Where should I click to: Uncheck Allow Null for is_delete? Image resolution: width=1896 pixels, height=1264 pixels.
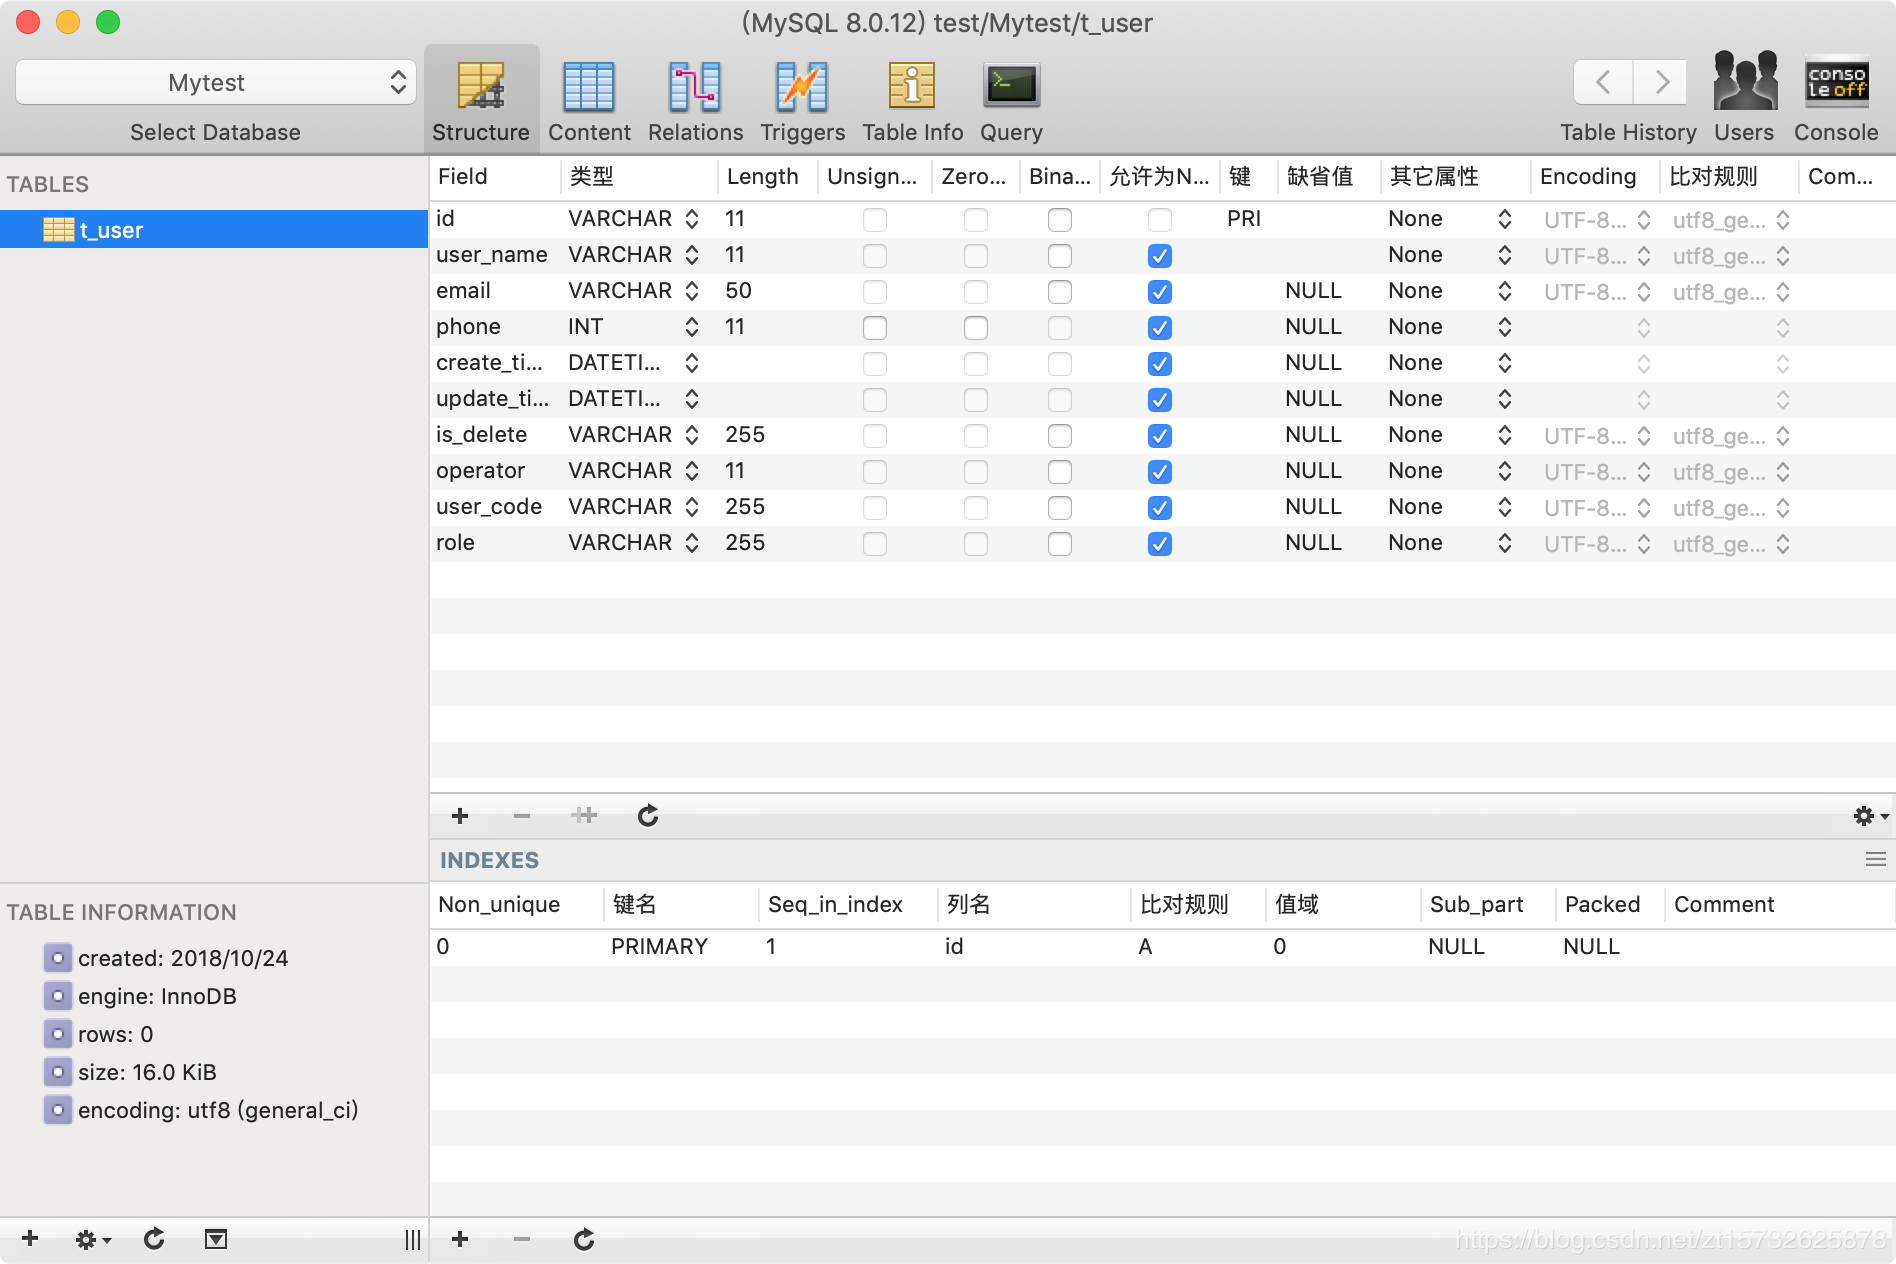[1159, 435]
